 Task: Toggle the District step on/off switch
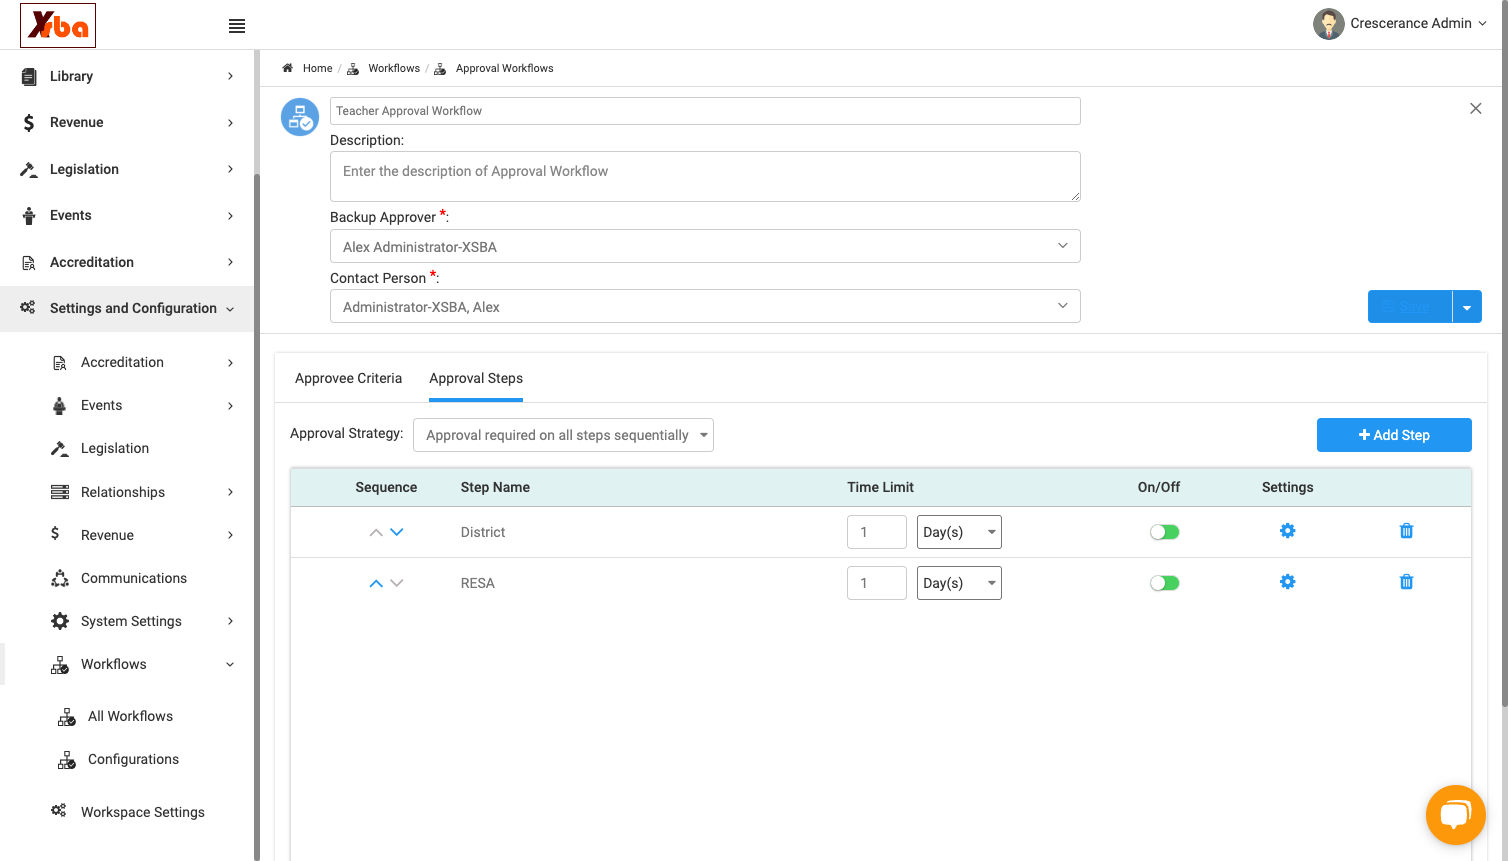(1164, 532)
